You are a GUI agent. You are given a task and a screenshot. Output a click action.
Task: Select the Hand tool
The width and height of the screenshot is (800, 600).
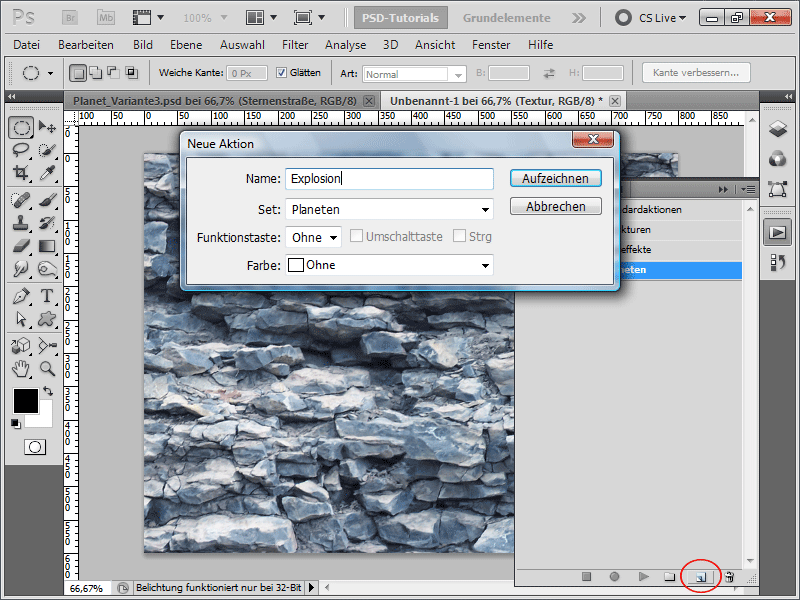[x=21, y=368]
